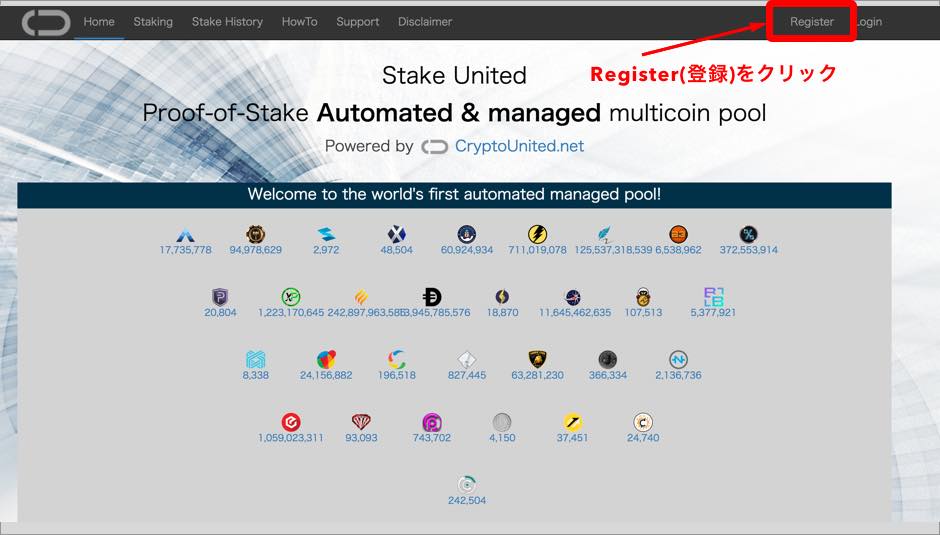Go to the Staking page

153,22
